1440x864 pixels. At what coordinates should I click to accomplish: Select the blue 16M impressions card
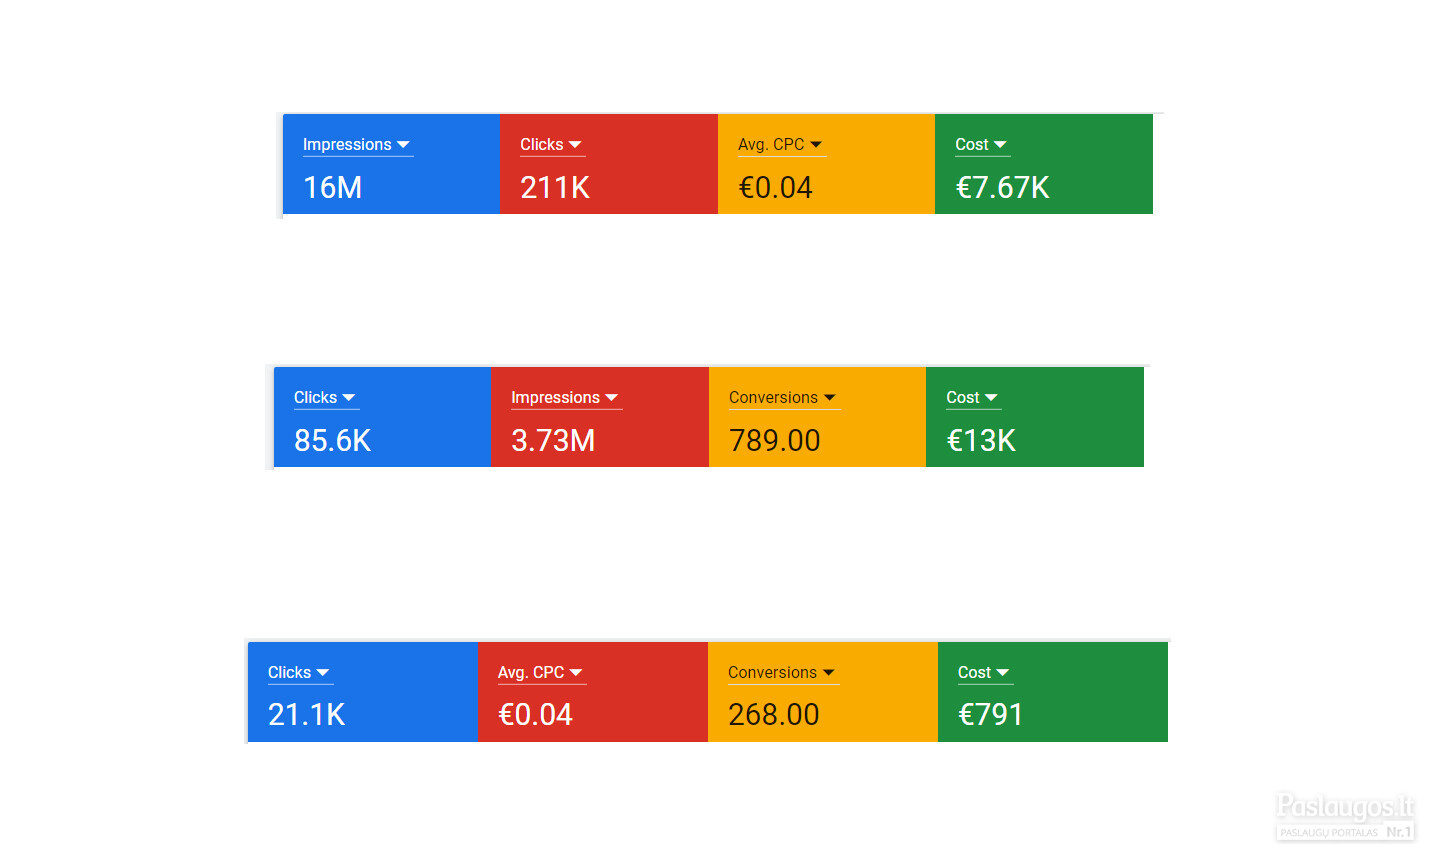391,164
